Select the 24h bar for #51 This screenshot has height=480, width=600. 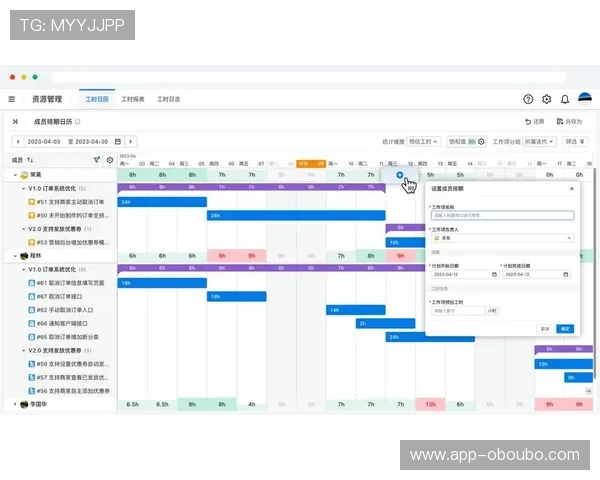click(162, 202)
